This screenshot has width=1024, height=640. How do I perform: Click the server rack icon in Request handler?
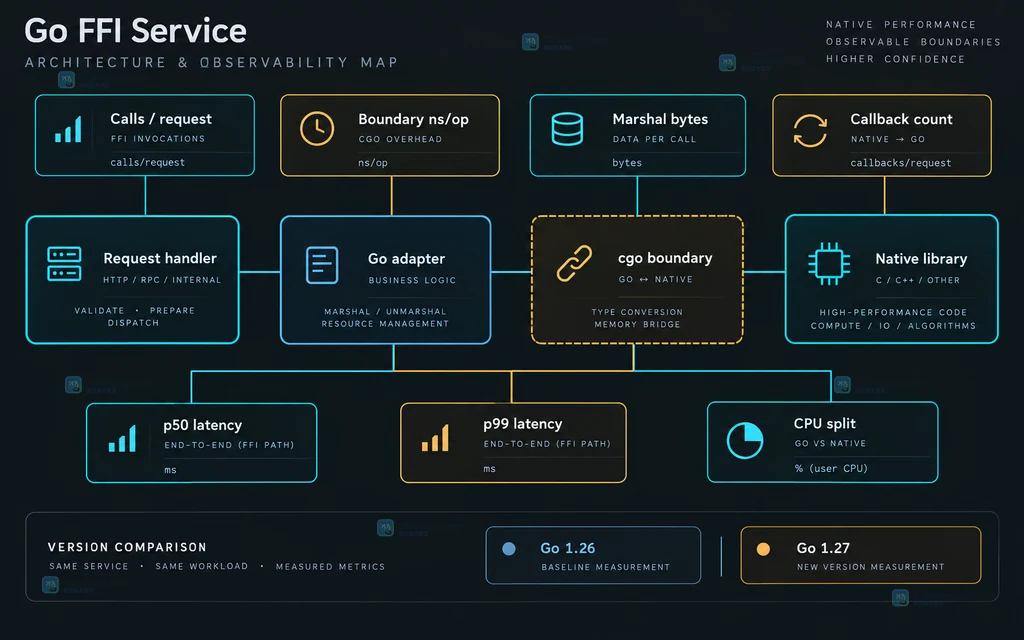(x=64, y=264)
